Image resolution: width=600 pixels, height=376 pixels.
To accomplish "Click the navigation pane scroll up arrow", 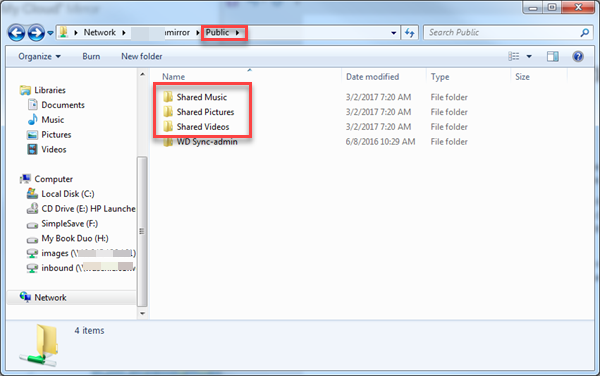I will click(142, 74).
